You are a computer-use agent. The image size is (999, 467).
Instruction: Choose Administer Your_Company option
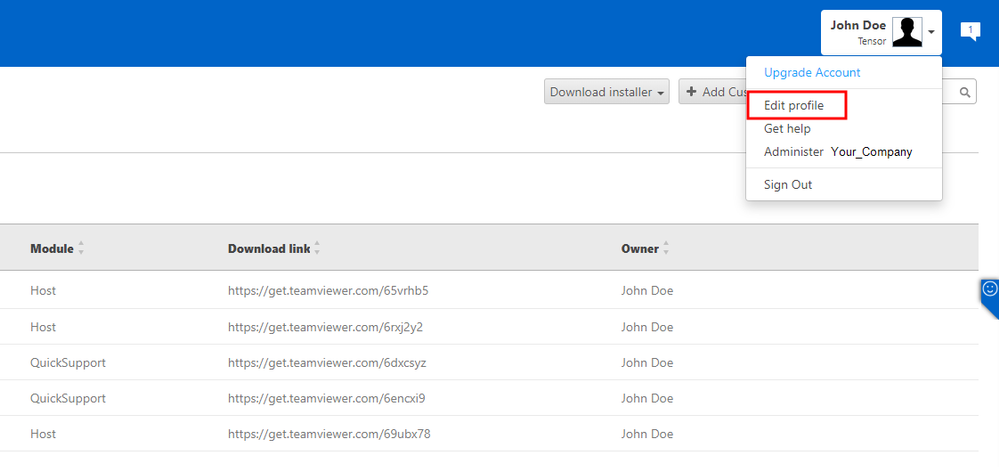pyautogui.click(x=838, y=152)
